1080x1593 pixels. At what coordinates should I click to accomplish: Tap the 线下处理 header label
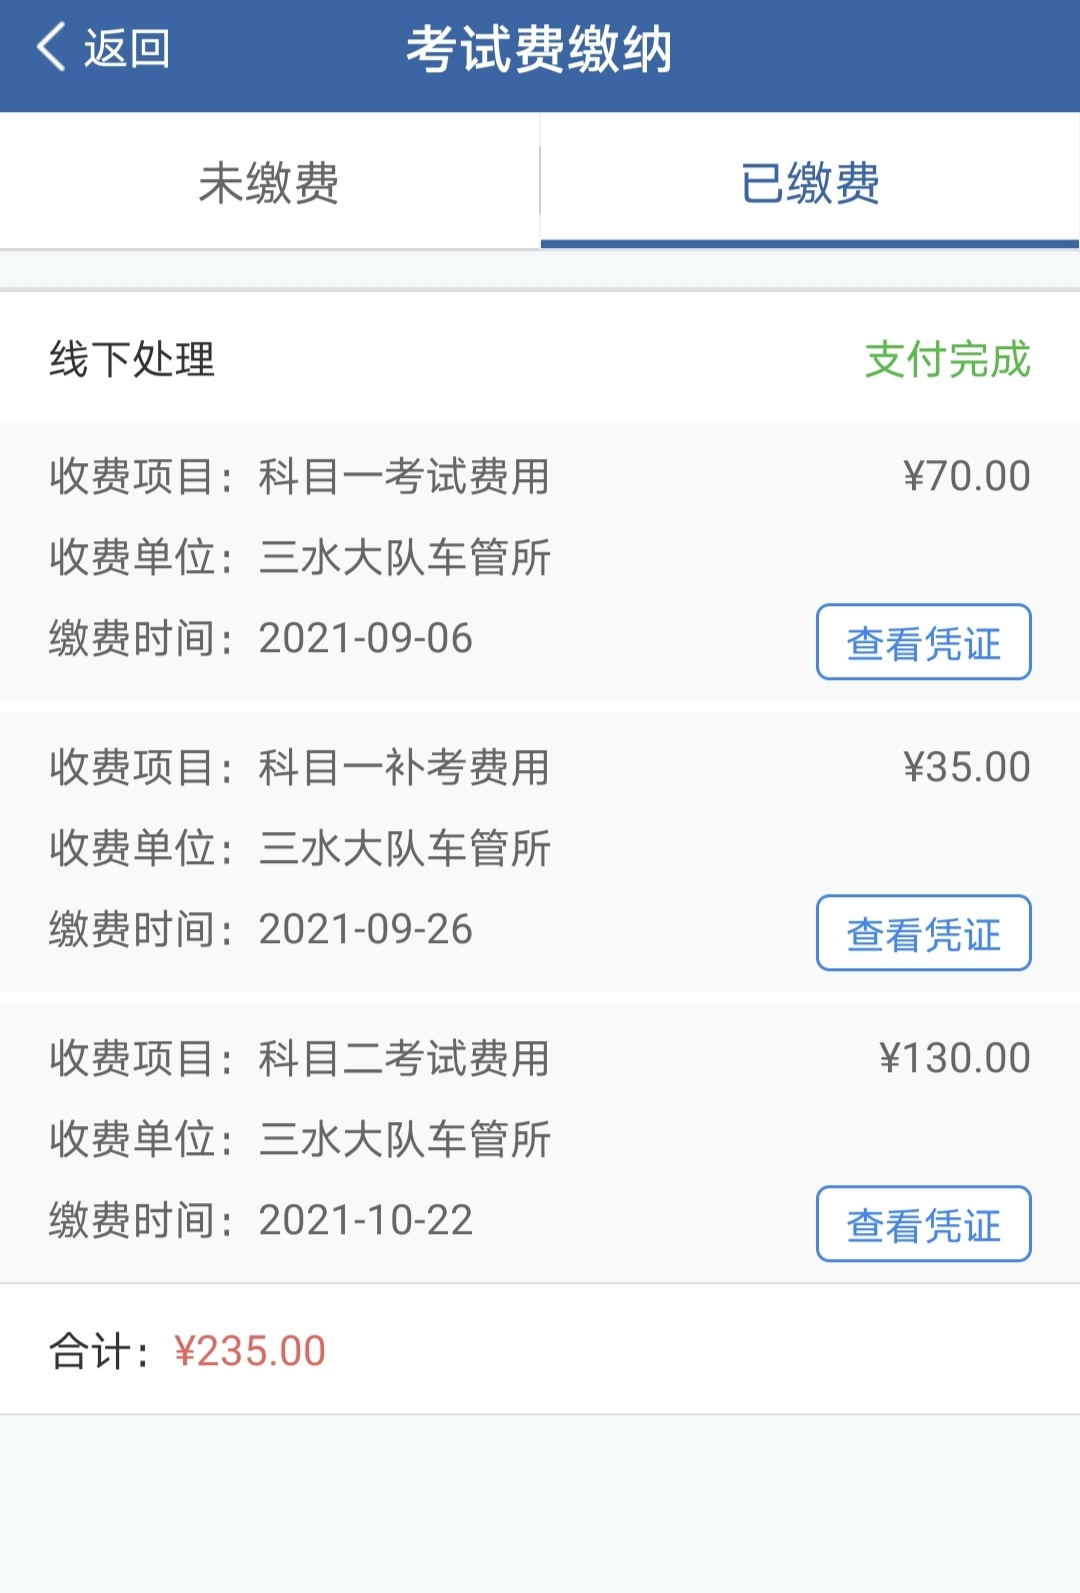(x=132, y=360)
